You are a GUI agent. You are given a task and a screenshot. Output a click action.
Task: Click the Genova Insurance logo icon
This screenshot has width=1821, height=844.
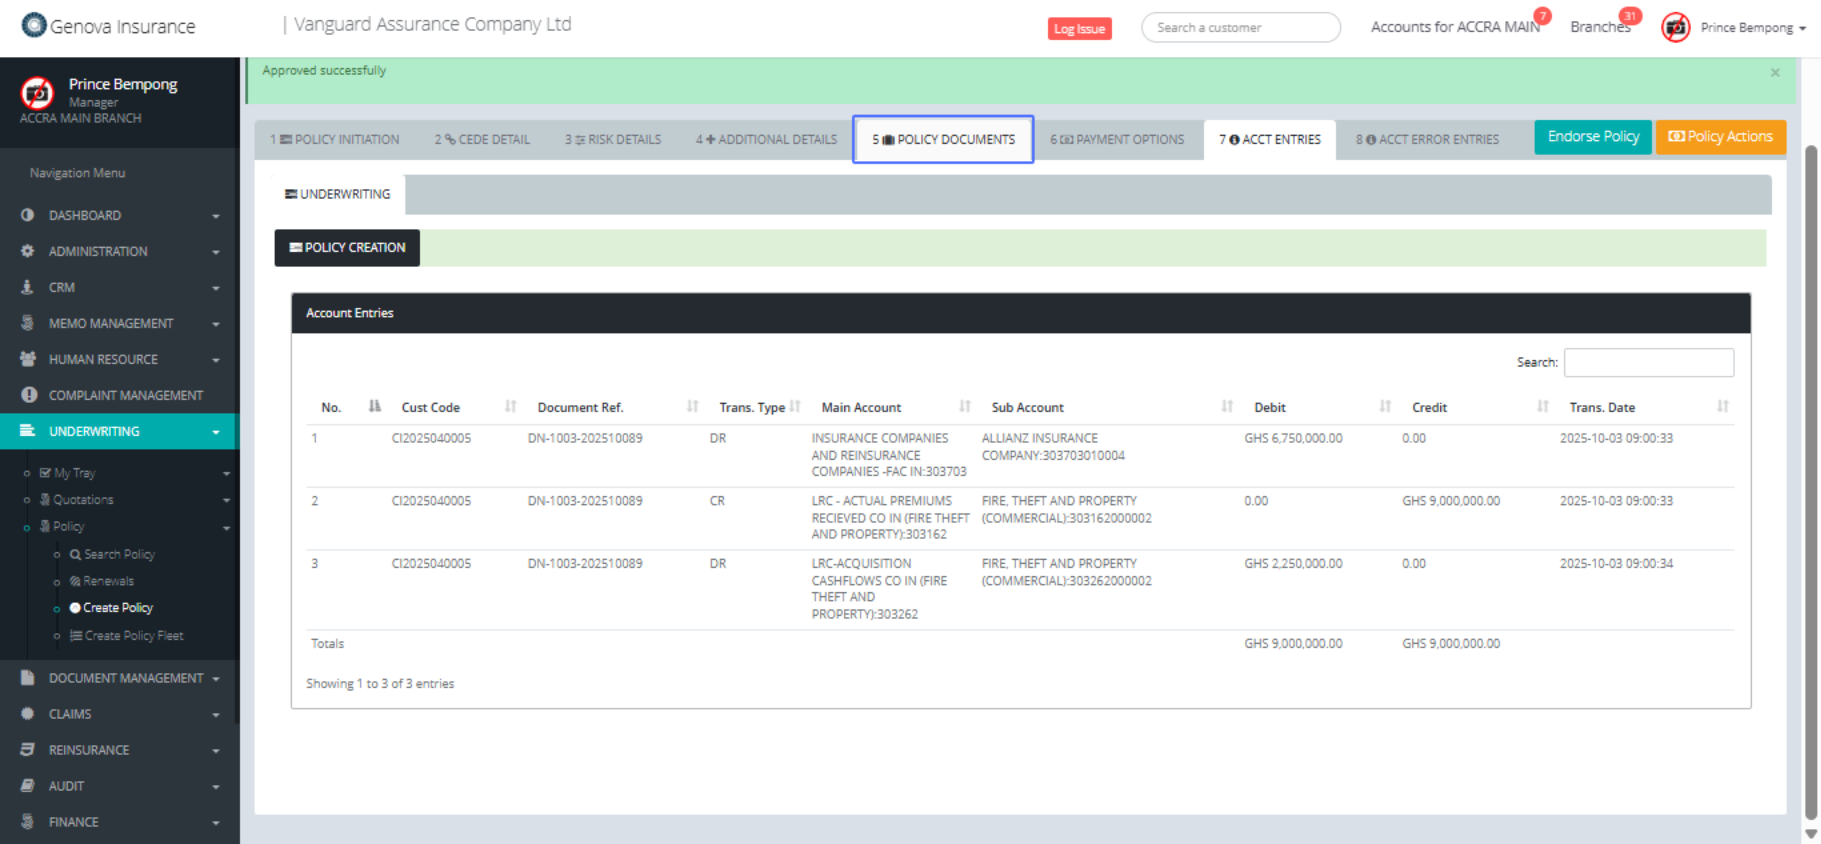pyautogui.click(x=34, y=25)
